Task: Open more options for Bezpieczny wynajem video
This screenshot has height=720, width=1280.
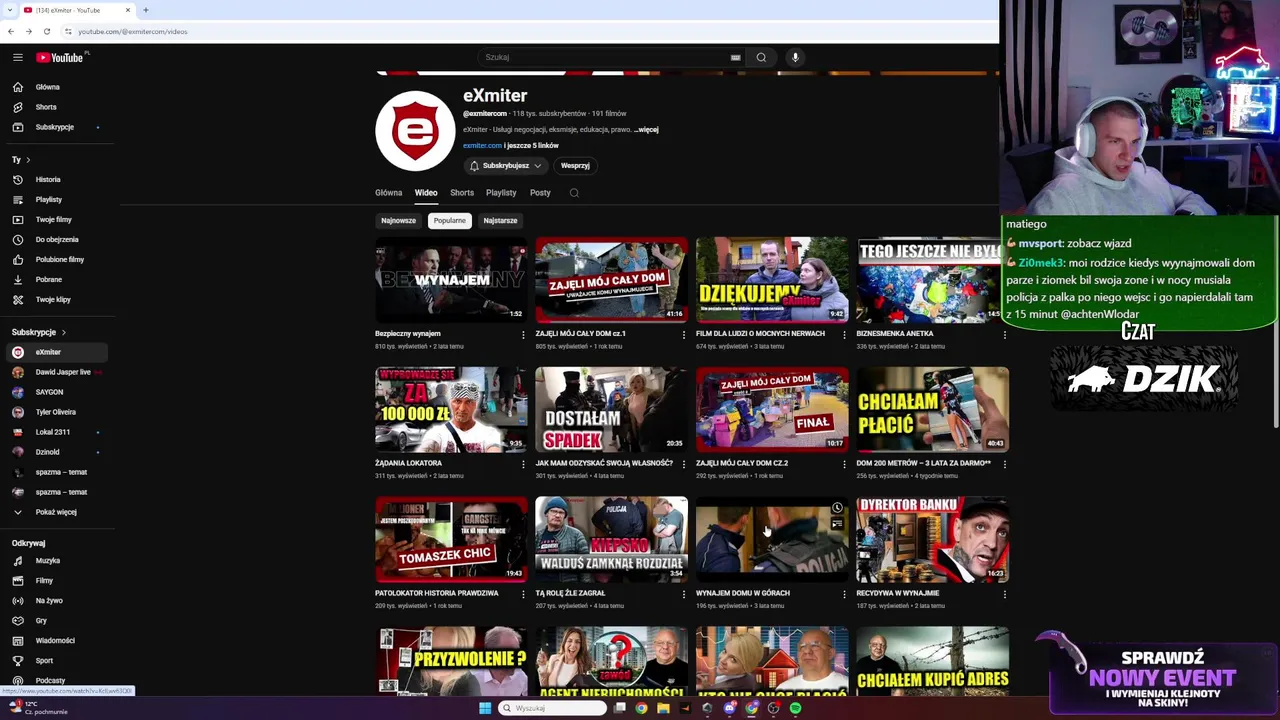Action: point(523,335)
